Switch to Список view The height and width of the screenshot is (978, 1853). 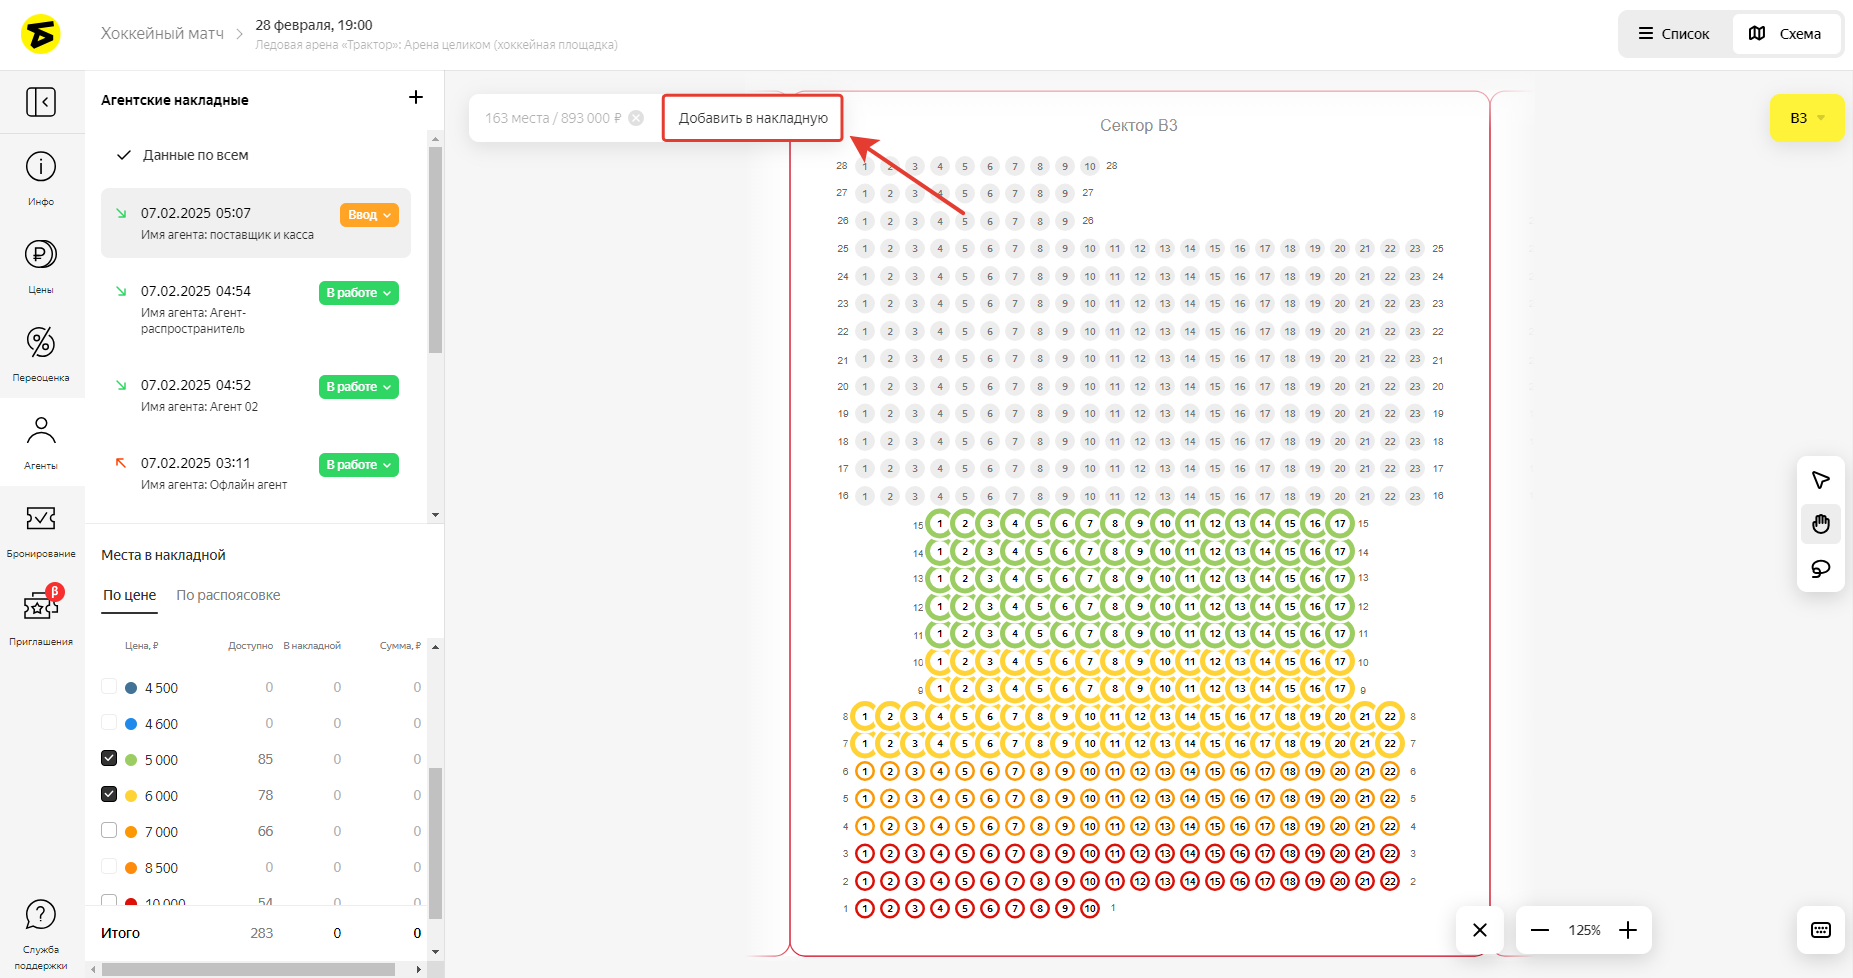tap(1674, 34)
